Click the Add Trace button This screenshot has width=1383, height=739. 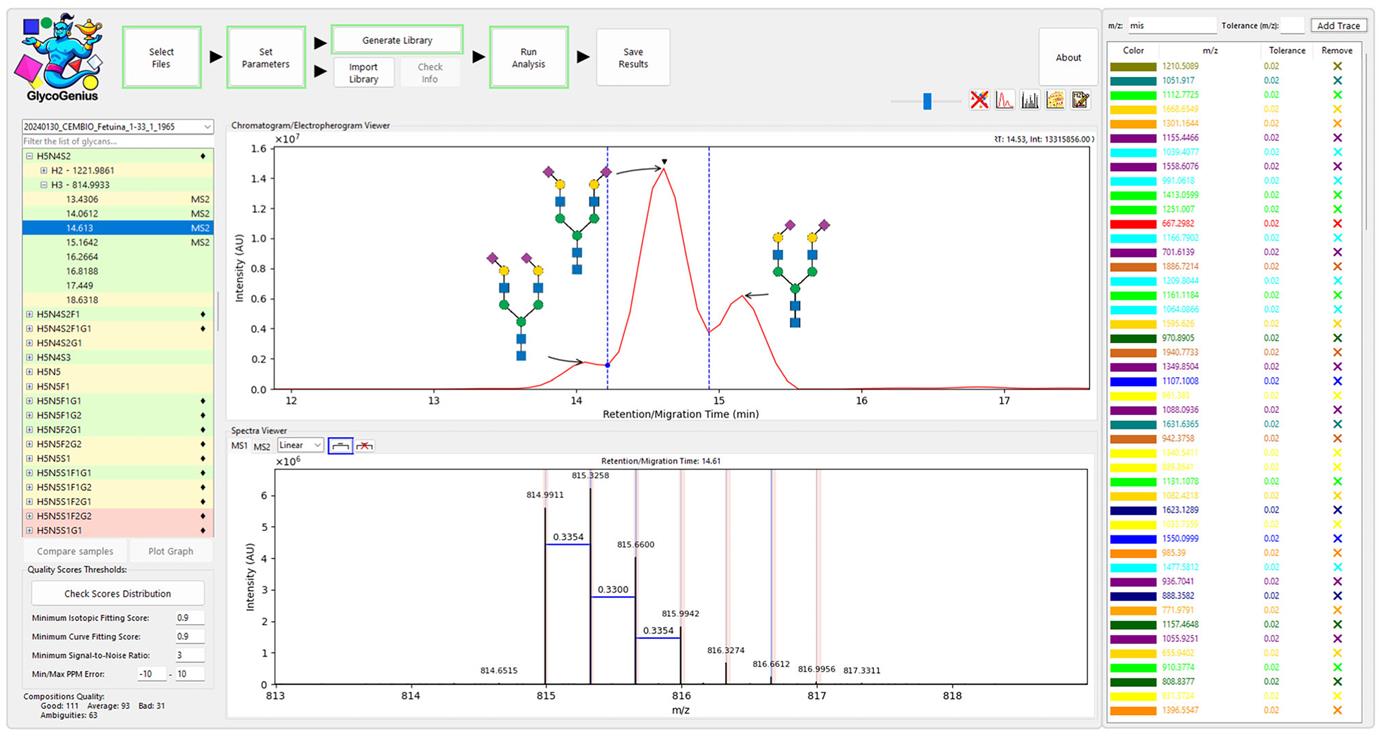tap(1339, 26)
